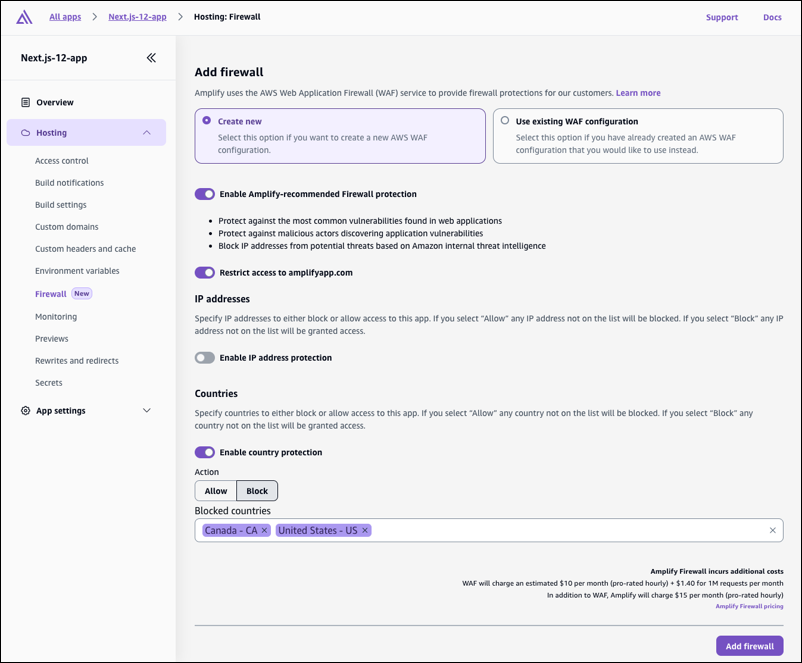This screenshot has width=802, height=663.
Task: Turn off Restrict access to amplifyapp.com
Action: (x=205, y=272)
